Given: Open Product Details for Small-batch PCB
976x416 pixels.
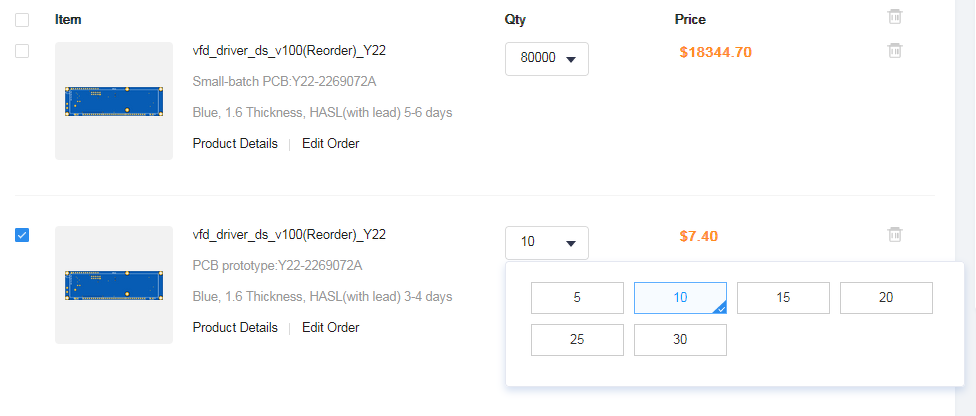Looking at the screenshot, I should coord(235,144).
